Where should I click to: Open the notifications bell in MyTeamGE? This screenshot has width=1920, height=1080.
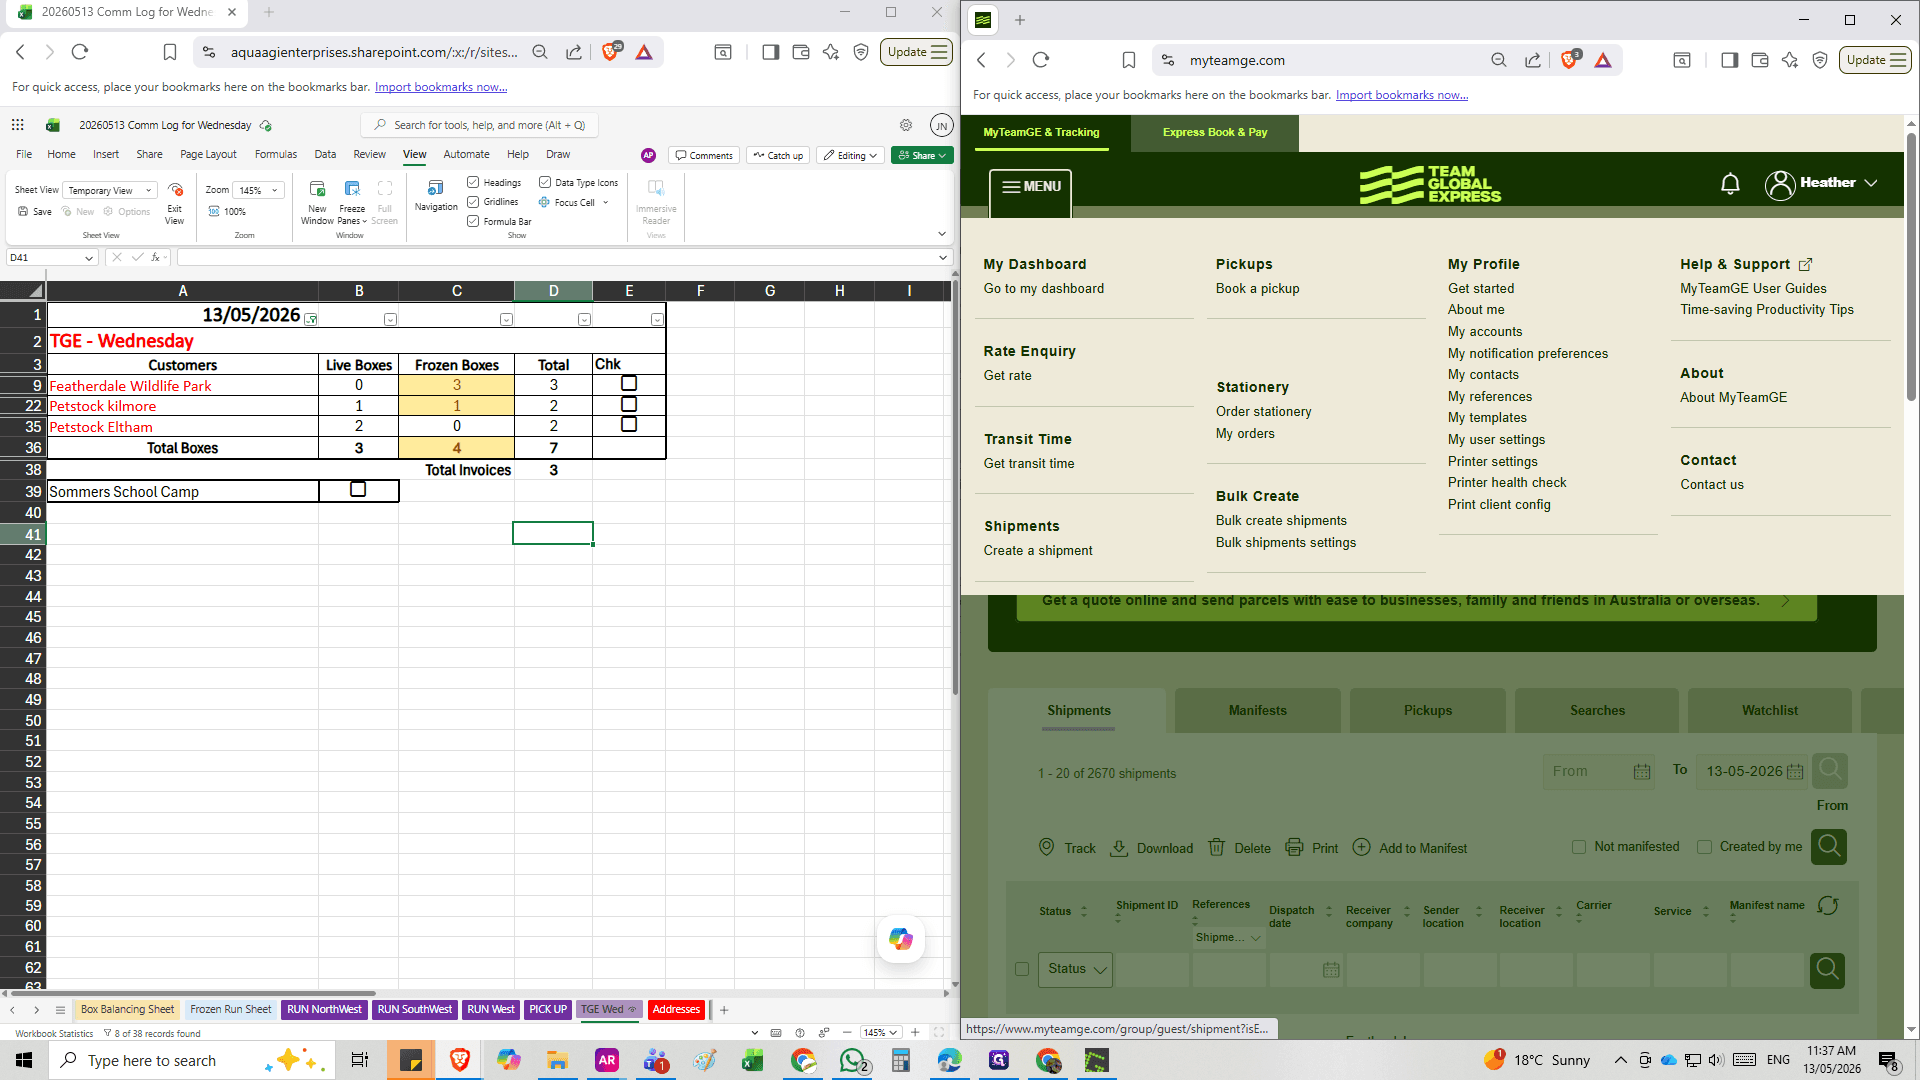[x=1730, y=184]
